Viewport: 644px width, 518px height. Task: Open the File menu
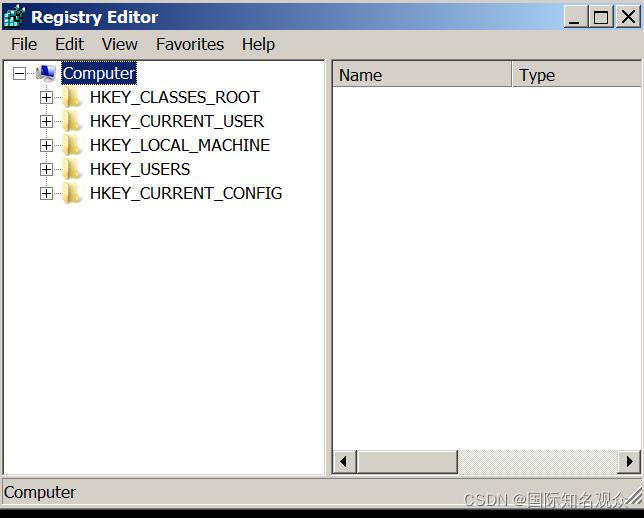click(24, 44)
